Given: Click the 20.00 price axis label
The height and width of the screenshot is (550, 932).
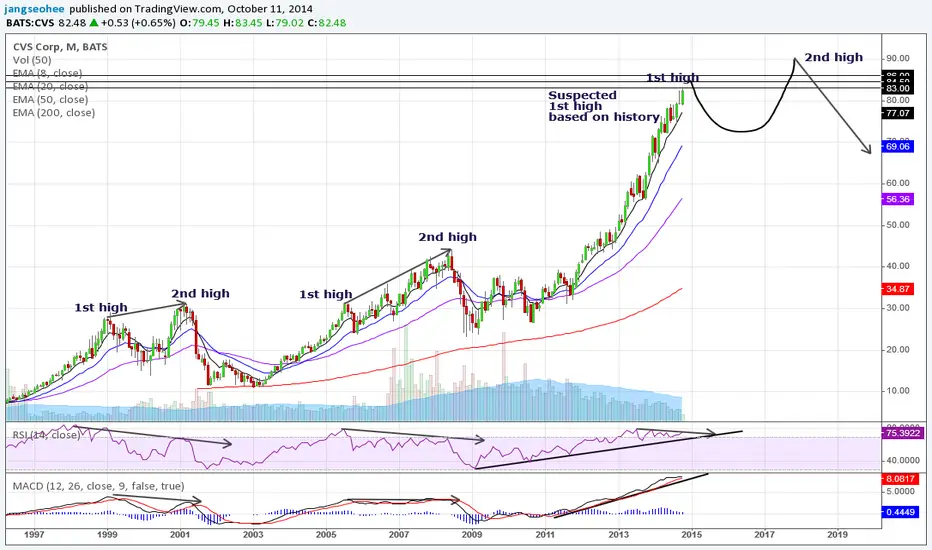Looking at the screenshot, I should coord(898,350).
